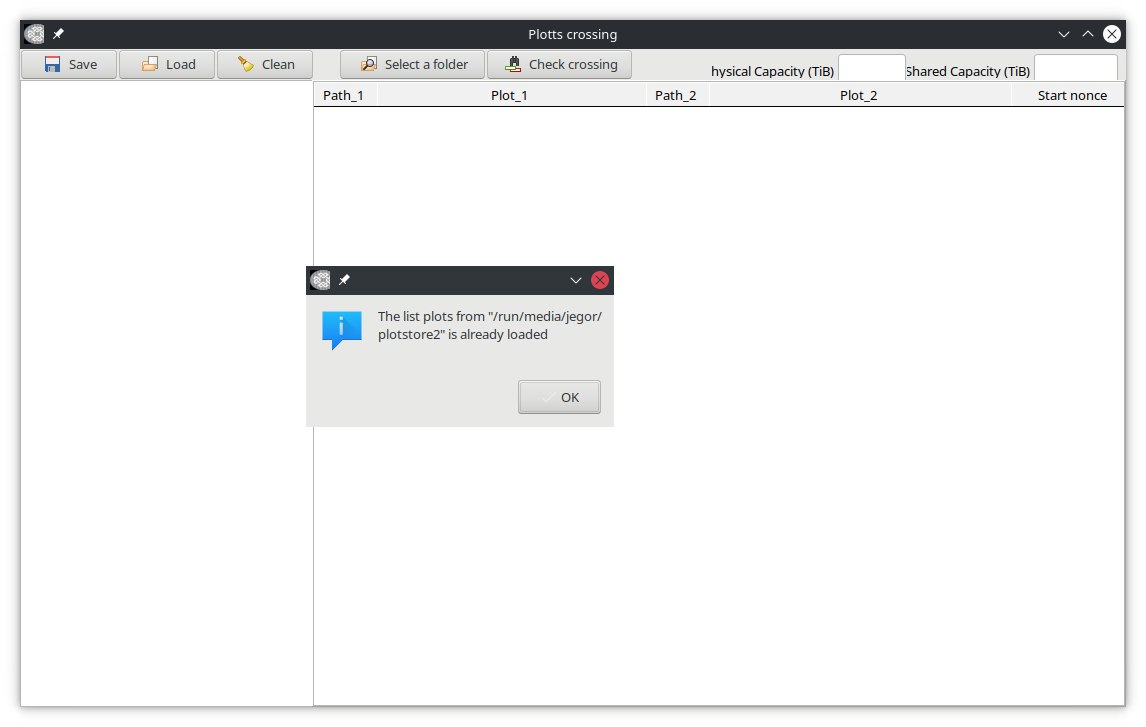
Task: Confirm the dialog with OK
Action: (559, 397)
